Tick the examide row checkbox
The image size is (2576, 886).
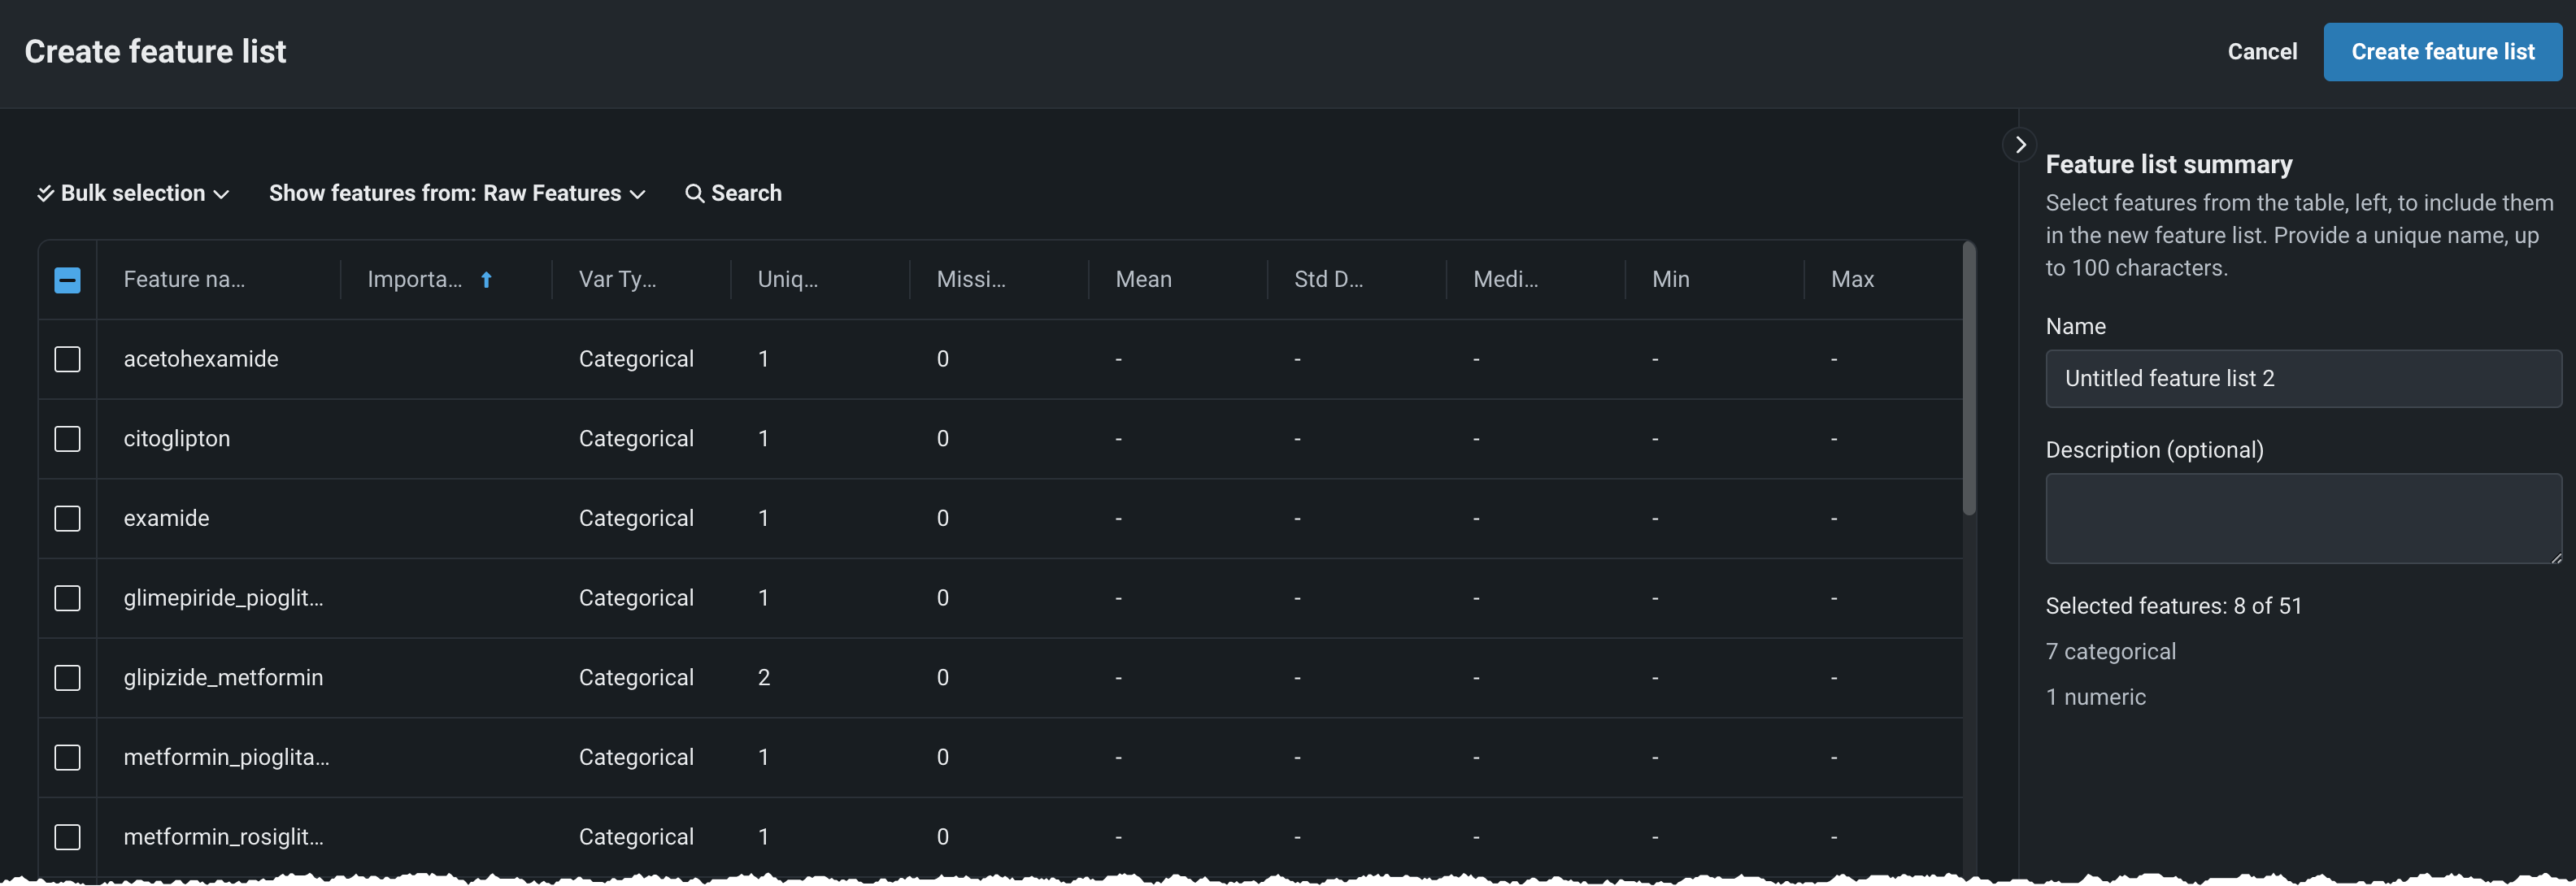pyautogui.click(x=67, y=518)
